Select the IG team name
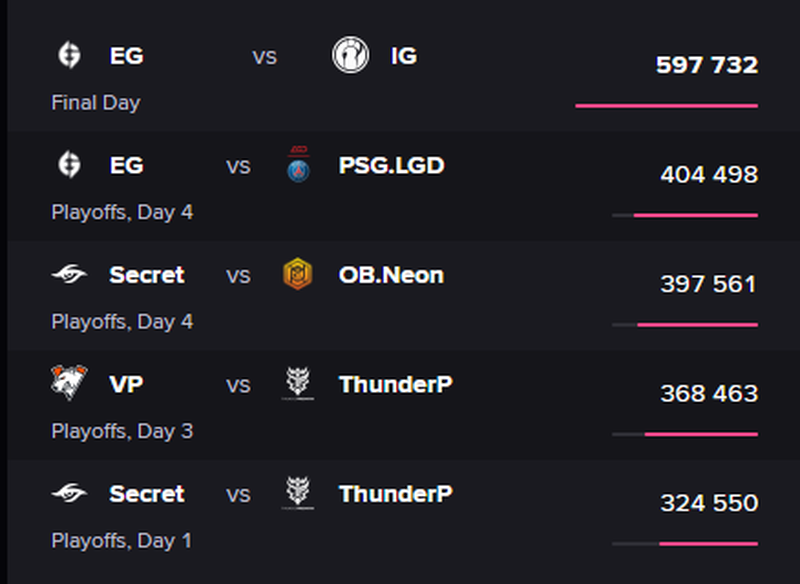This screenshot has height=584, width=800. click(404, 56)
